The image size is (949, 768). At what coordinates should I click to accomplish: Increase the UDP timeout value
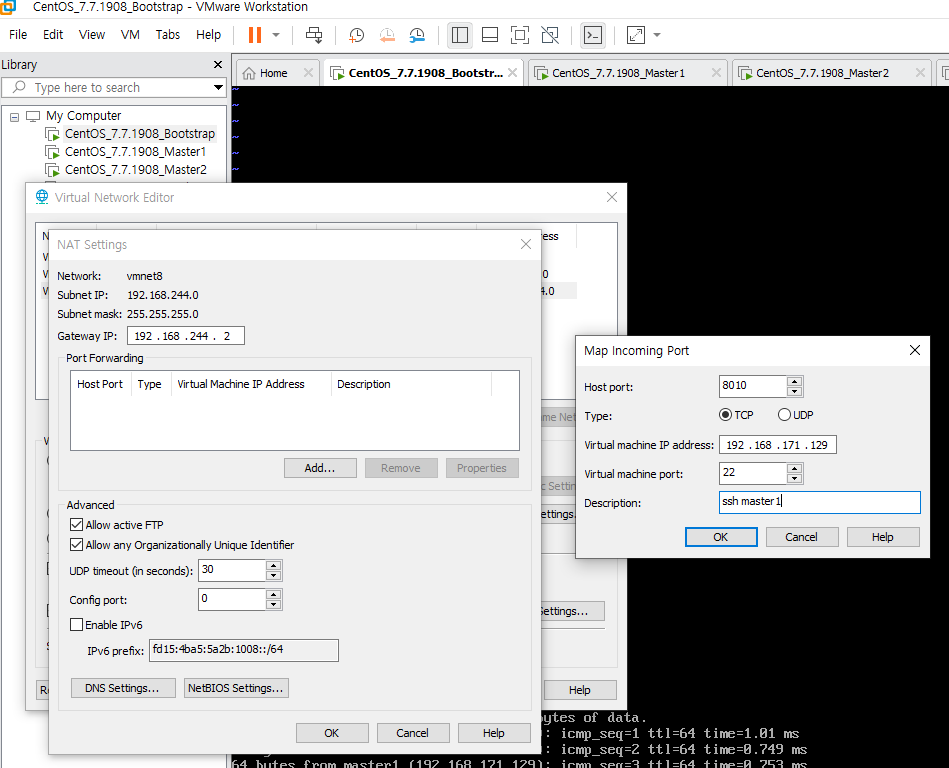pyautogui.click(x=274, y=565)
